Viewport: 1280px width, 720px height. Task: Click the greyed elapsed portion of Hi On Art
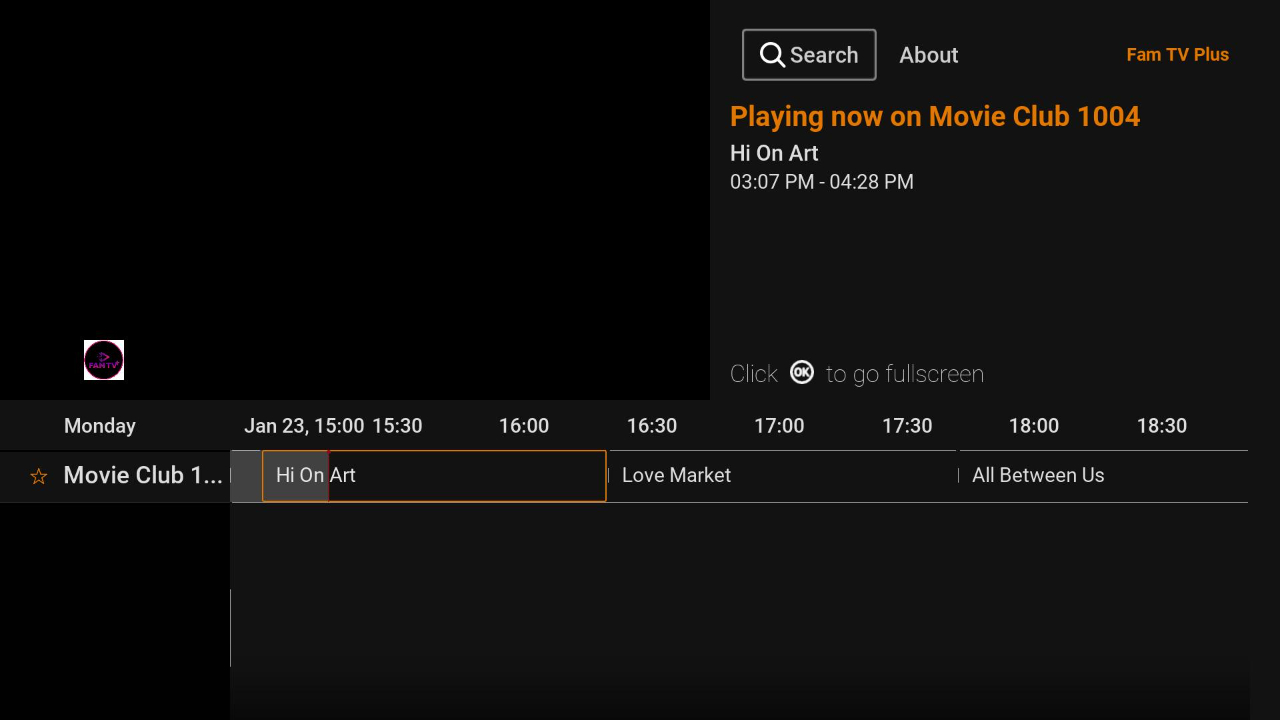295,475
